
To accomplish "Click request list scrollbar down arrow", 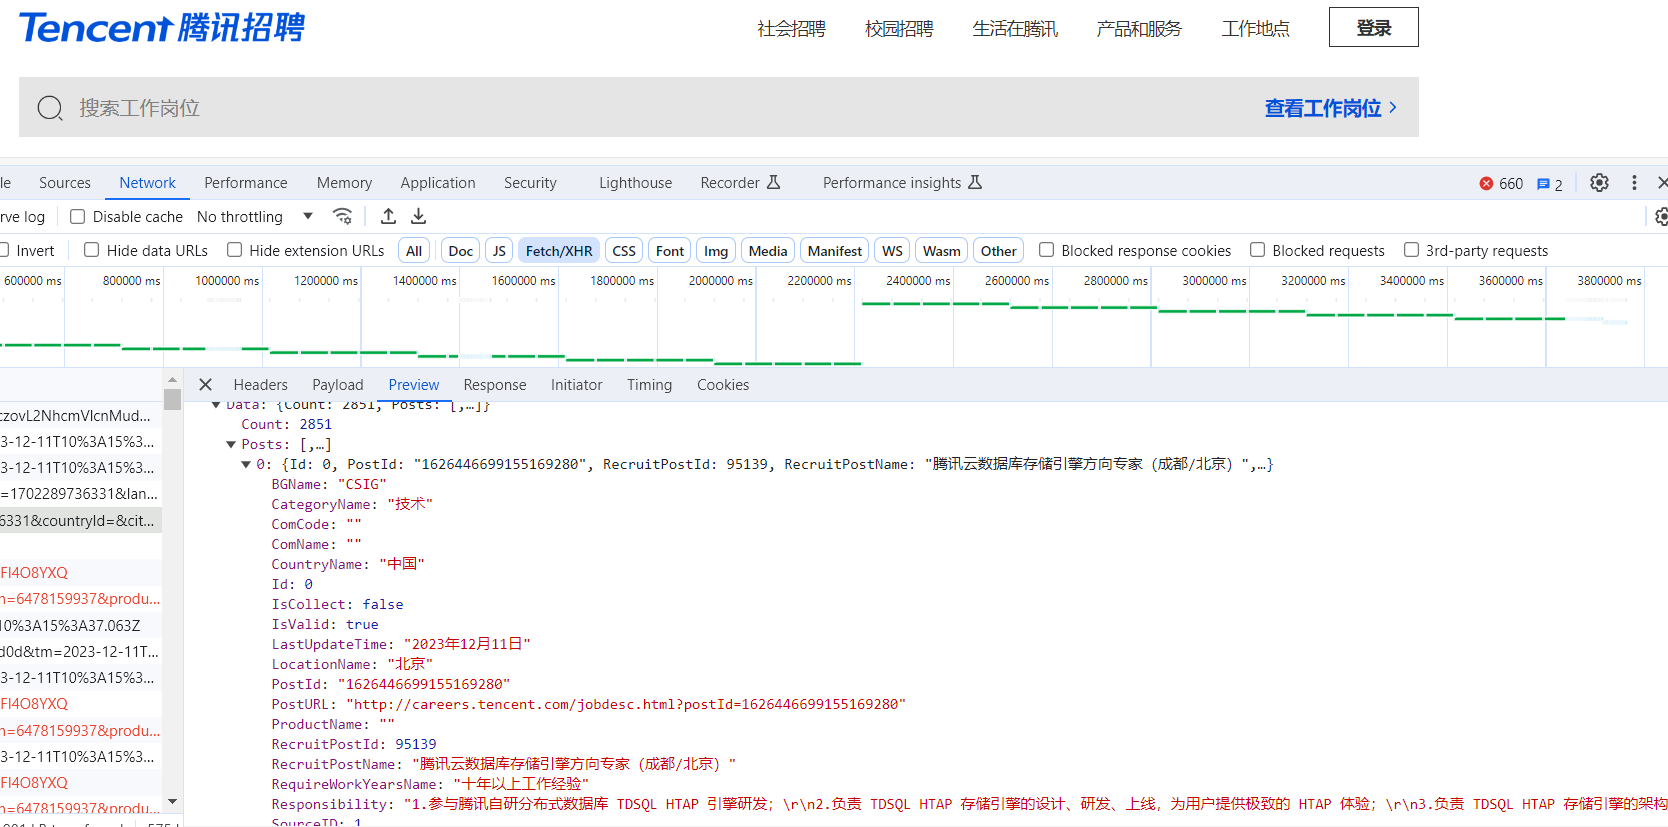I will pos(173,802).
